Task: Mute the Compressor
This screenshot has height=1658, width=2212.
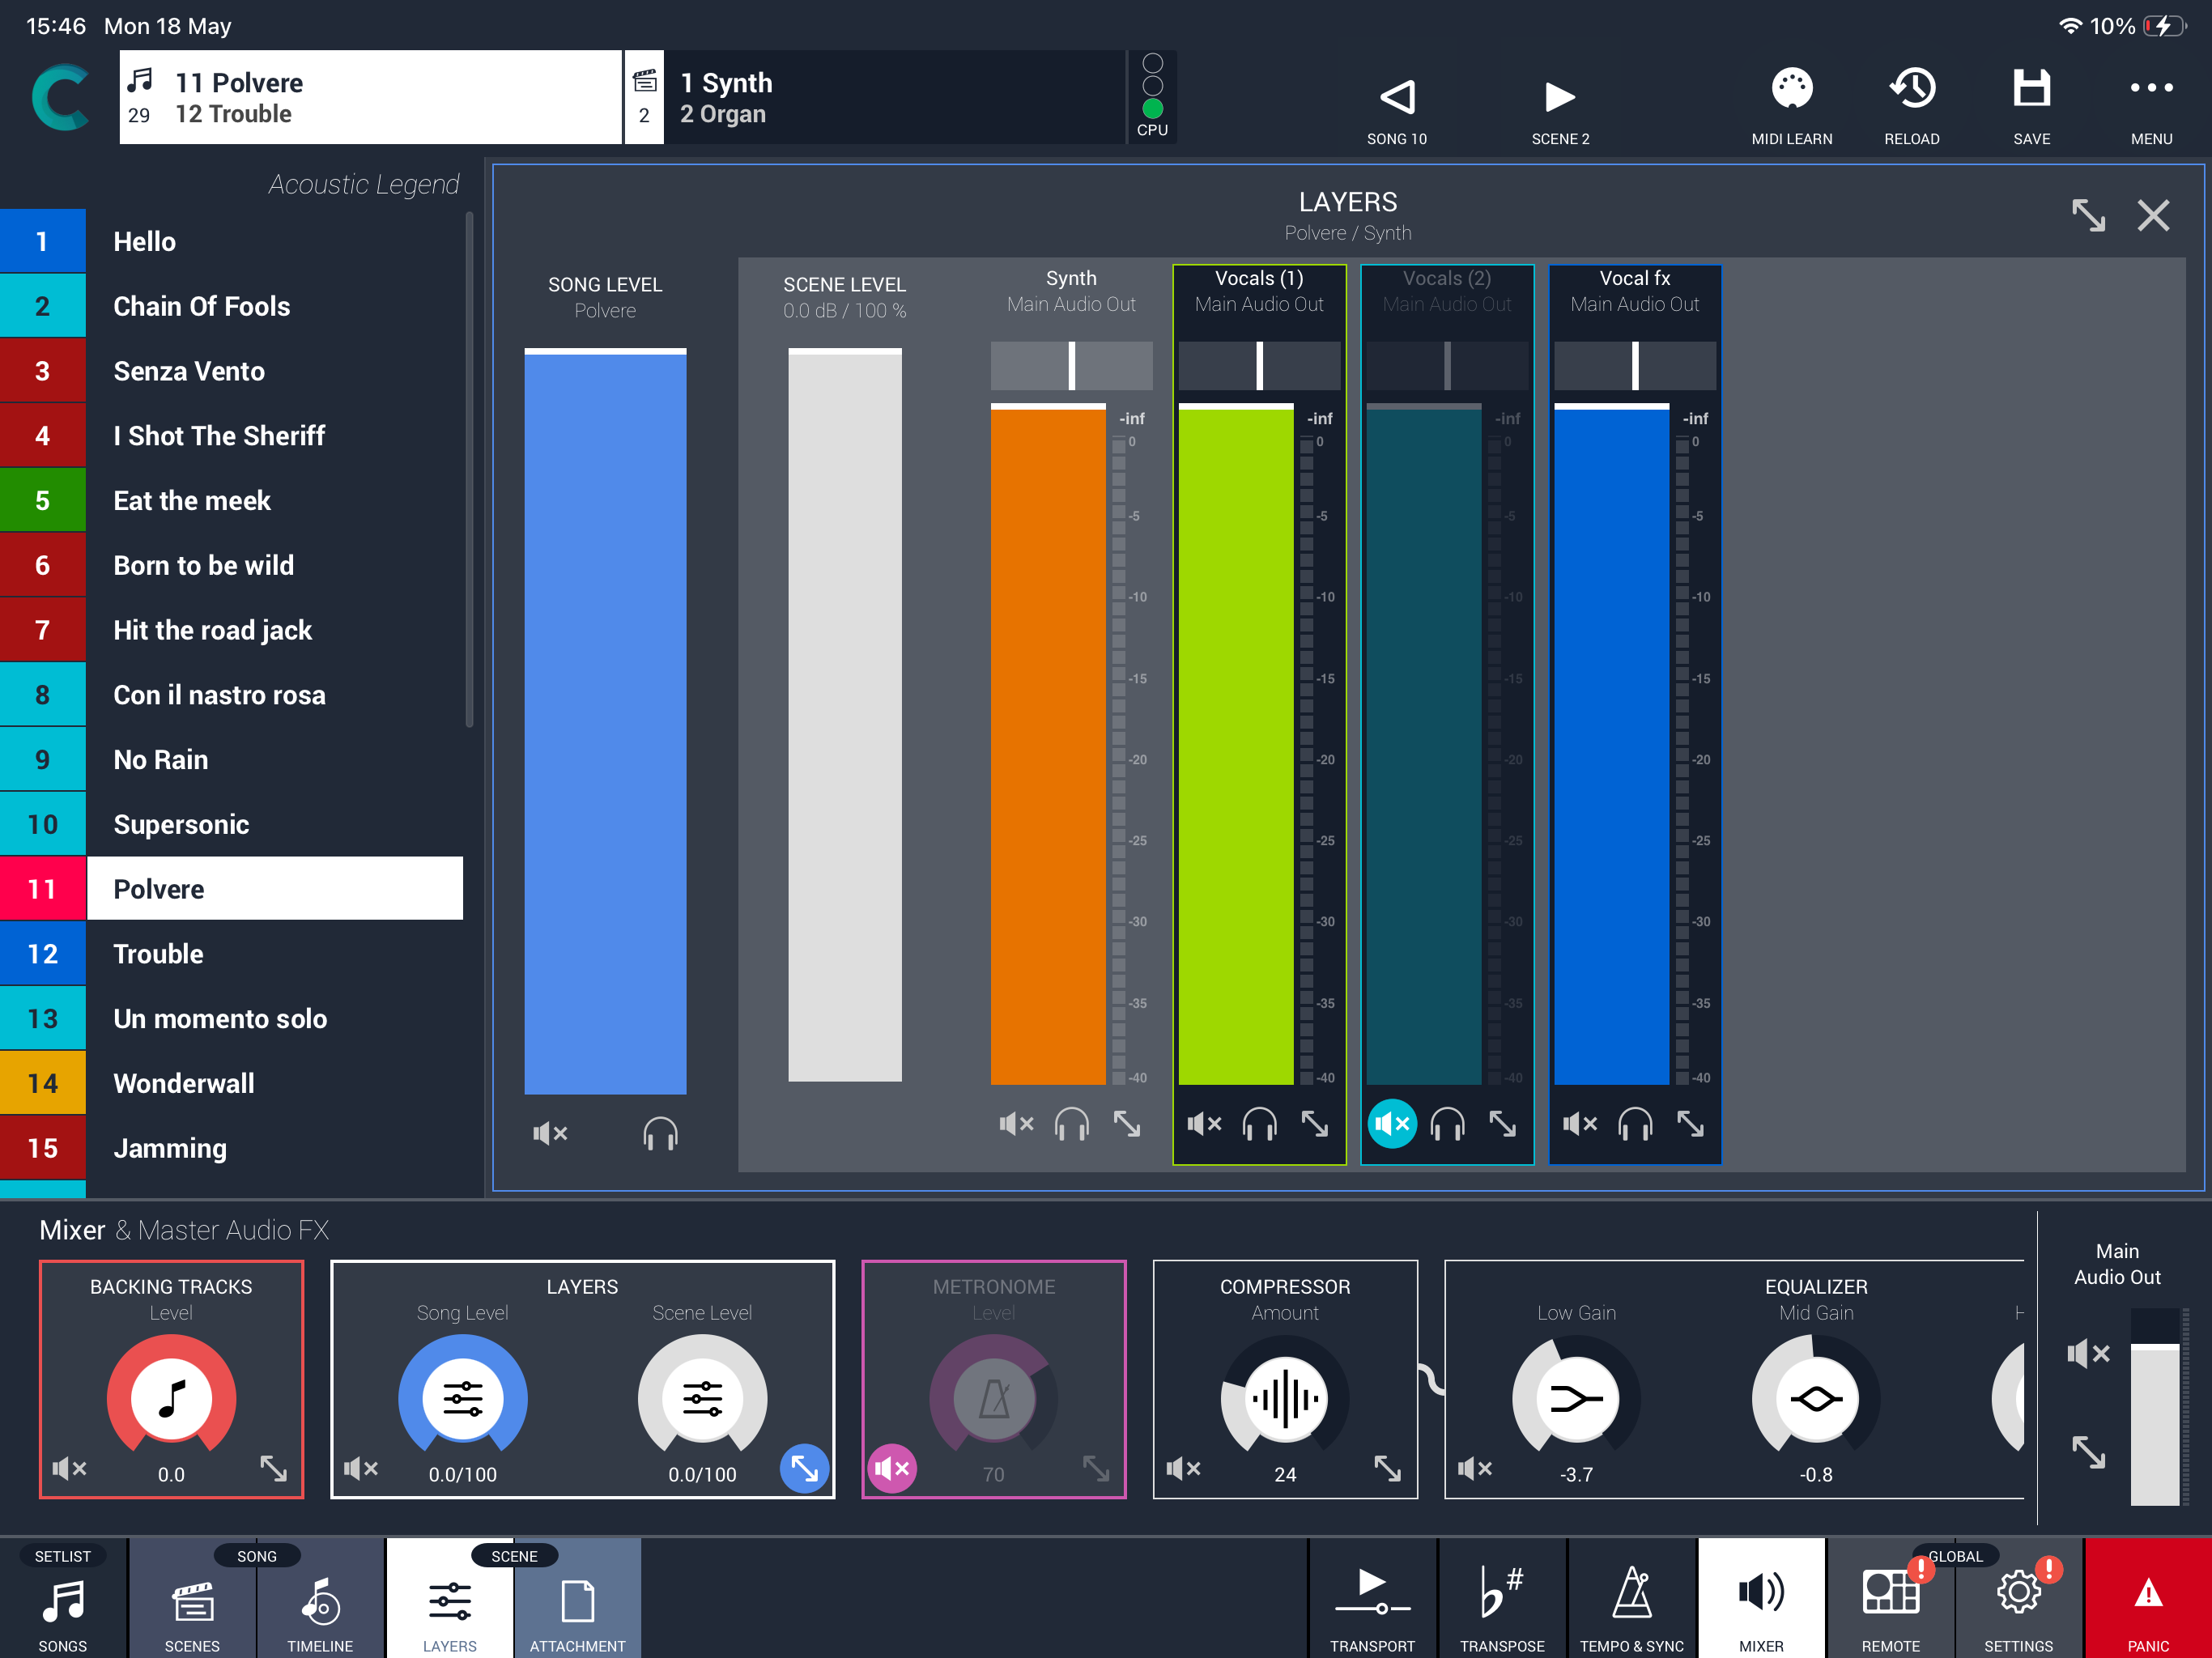Action: point(1183,1468)
